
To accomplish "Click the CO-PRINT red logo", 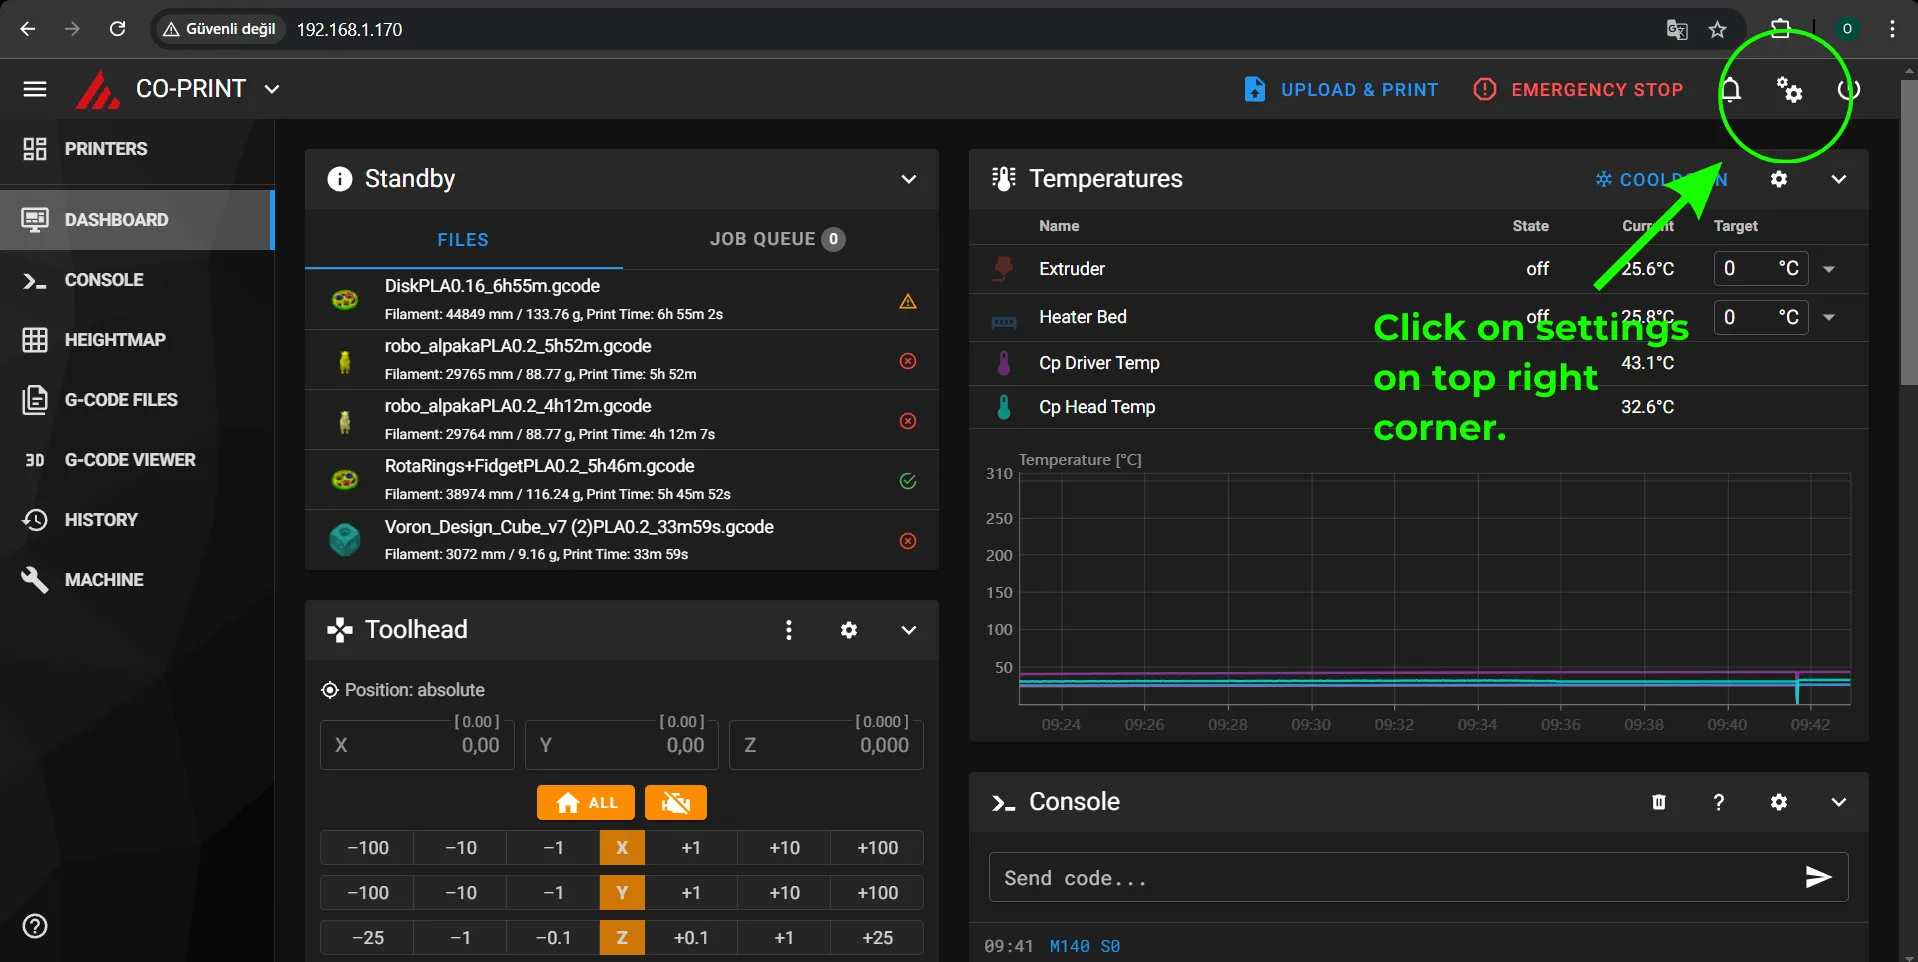I will [97, 89].
